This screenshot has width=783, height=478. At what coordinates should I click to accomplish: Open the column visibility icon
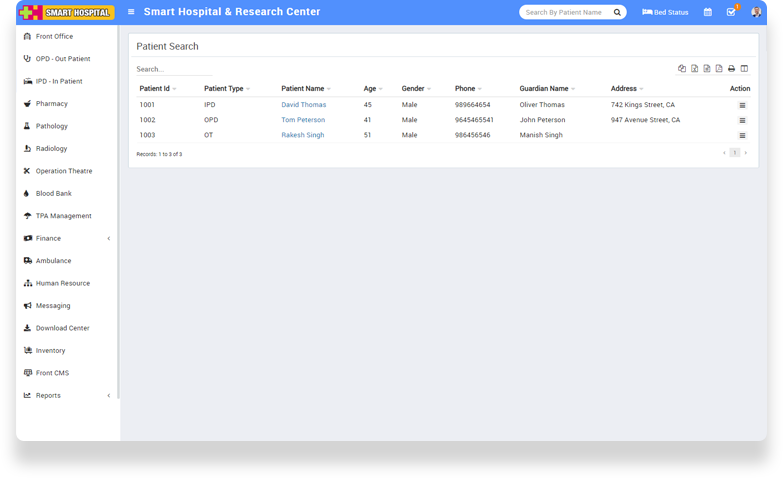[x=743, y=69]
